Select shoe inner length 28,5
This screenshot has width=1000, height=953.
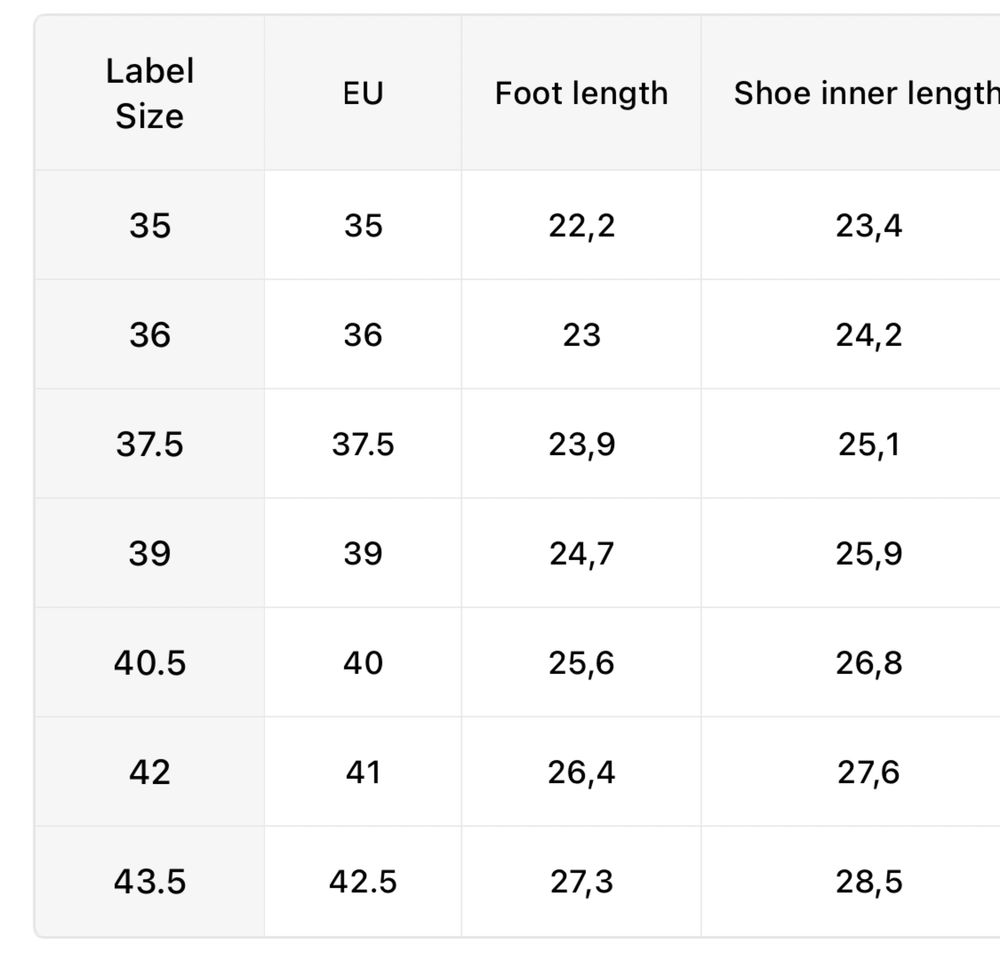869,882
